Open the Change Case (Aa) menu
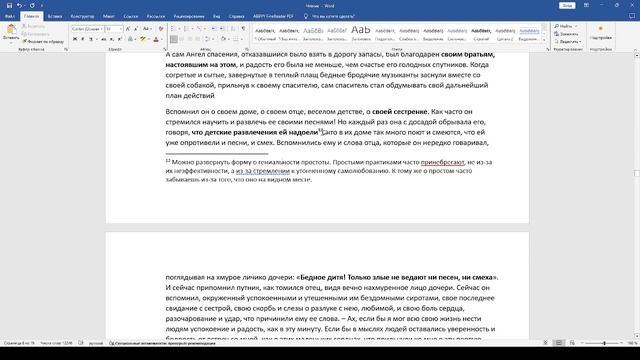The width and height of the screenshot is (640, 360). coord(147,29)
